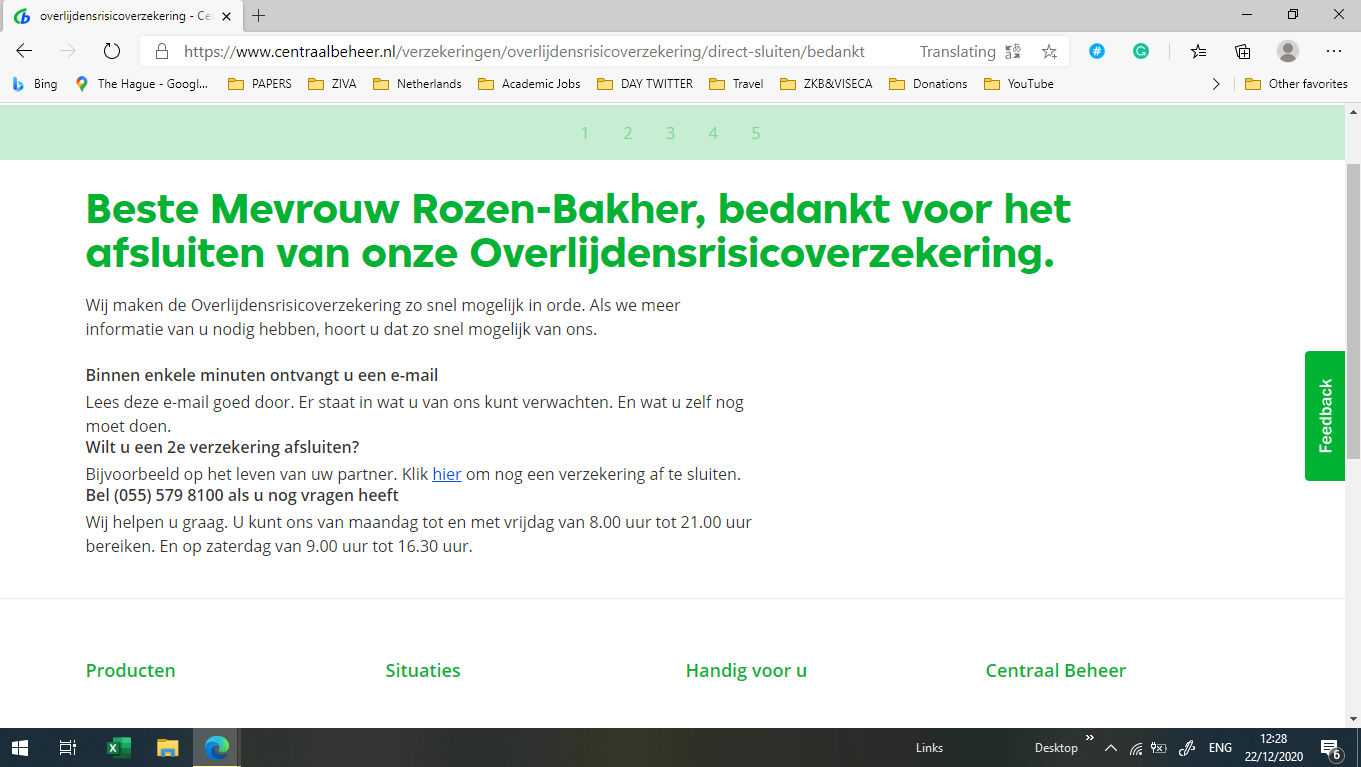Expand the hidden bookmarks chevron

(x=1216, y=84)
